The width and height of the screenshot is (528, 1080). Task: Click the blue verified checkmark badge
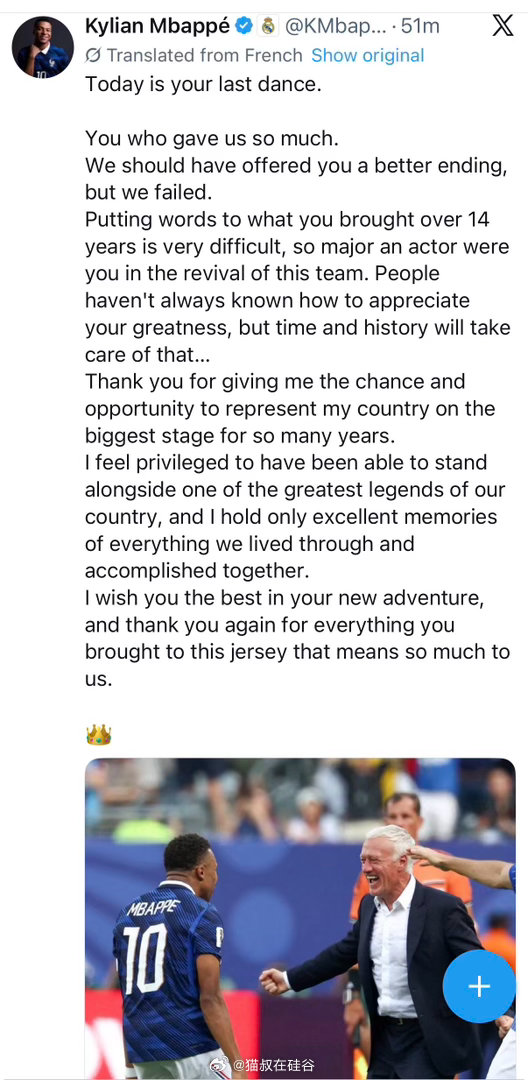pos(244,27)
